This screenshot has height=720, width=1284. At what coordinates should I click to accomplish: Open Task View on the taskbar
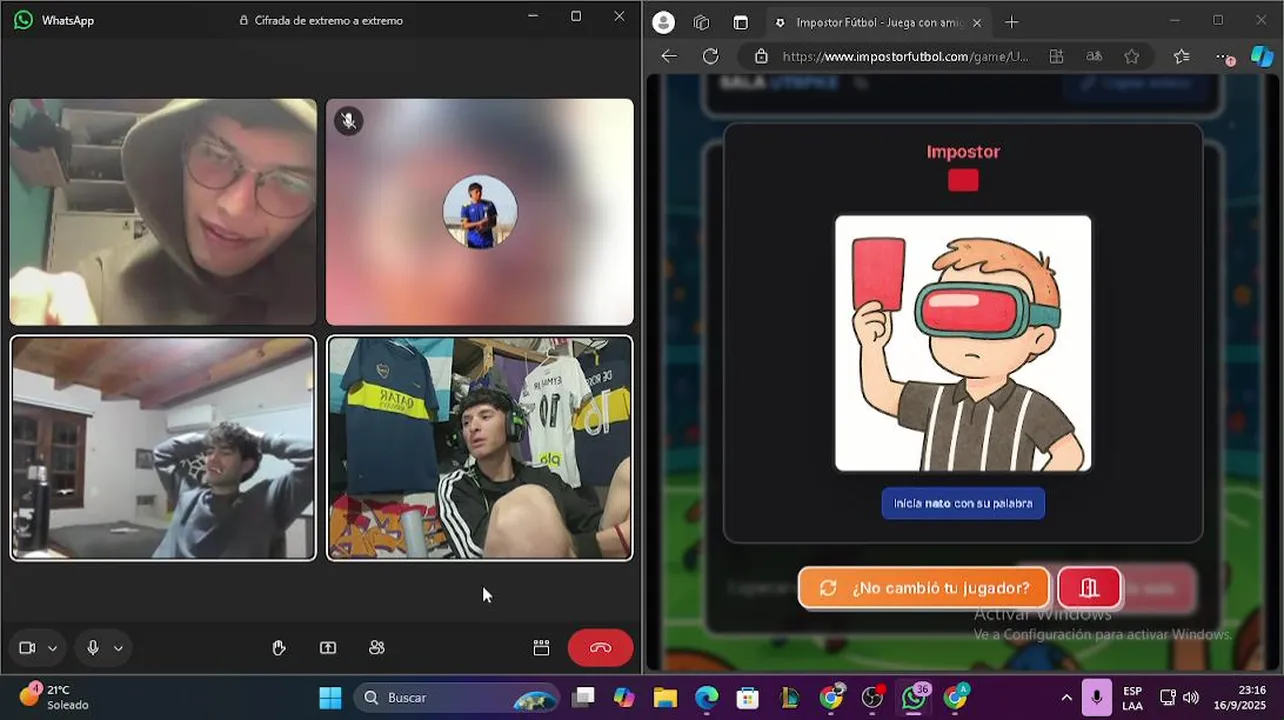[x=584, y=697]
